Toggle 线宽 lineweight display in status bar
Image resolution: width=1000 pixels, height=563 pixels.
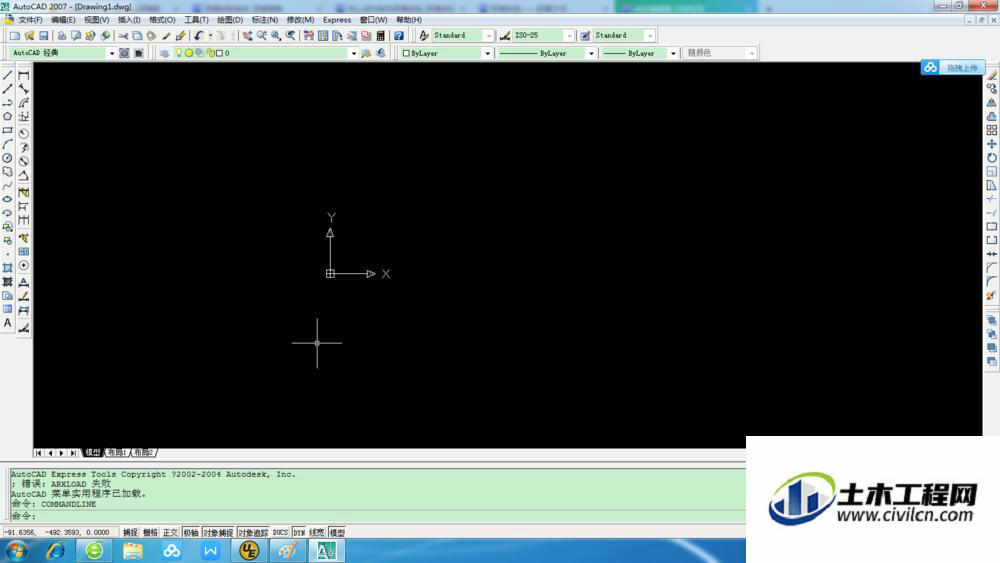pyautogui.click(x=317, y=532)
